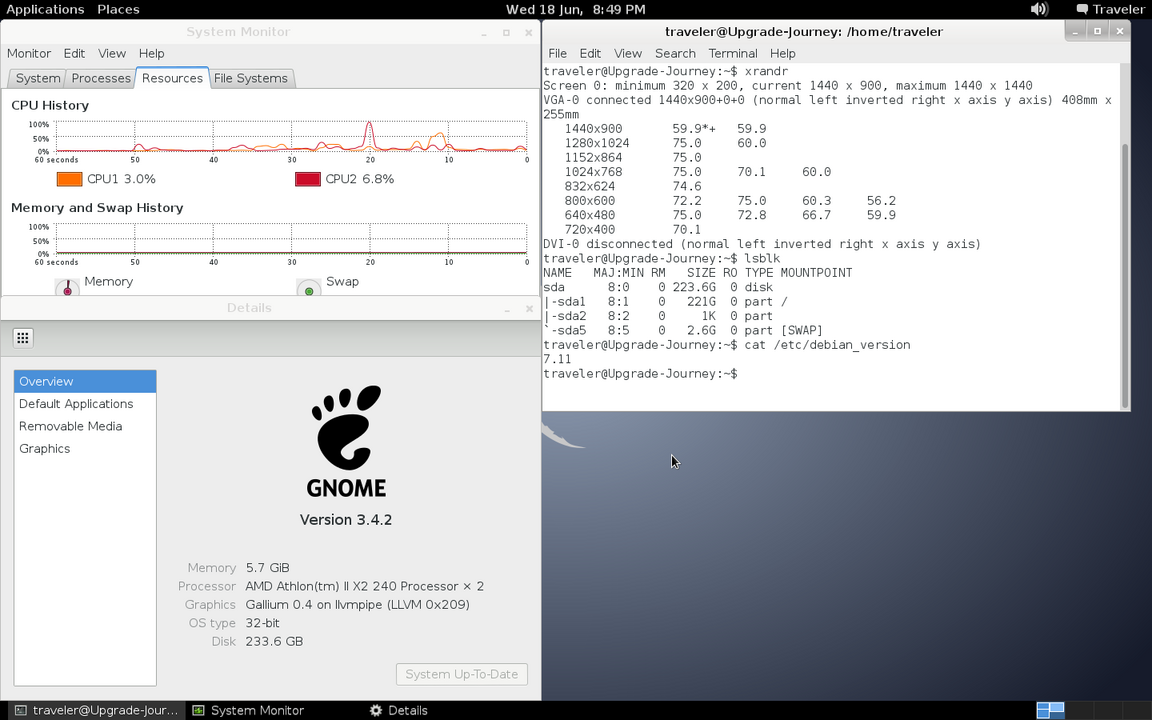Open Edit menu in the terminal window
Screen dimensions: 1152x720
click(x=590, y=54)
